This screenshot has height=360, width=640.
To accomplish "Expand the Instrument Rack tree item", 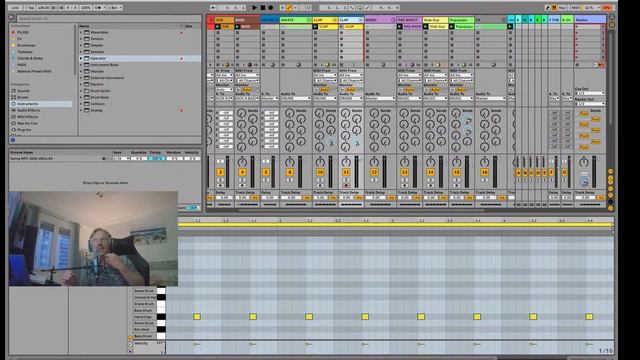I will pos(81,65).
